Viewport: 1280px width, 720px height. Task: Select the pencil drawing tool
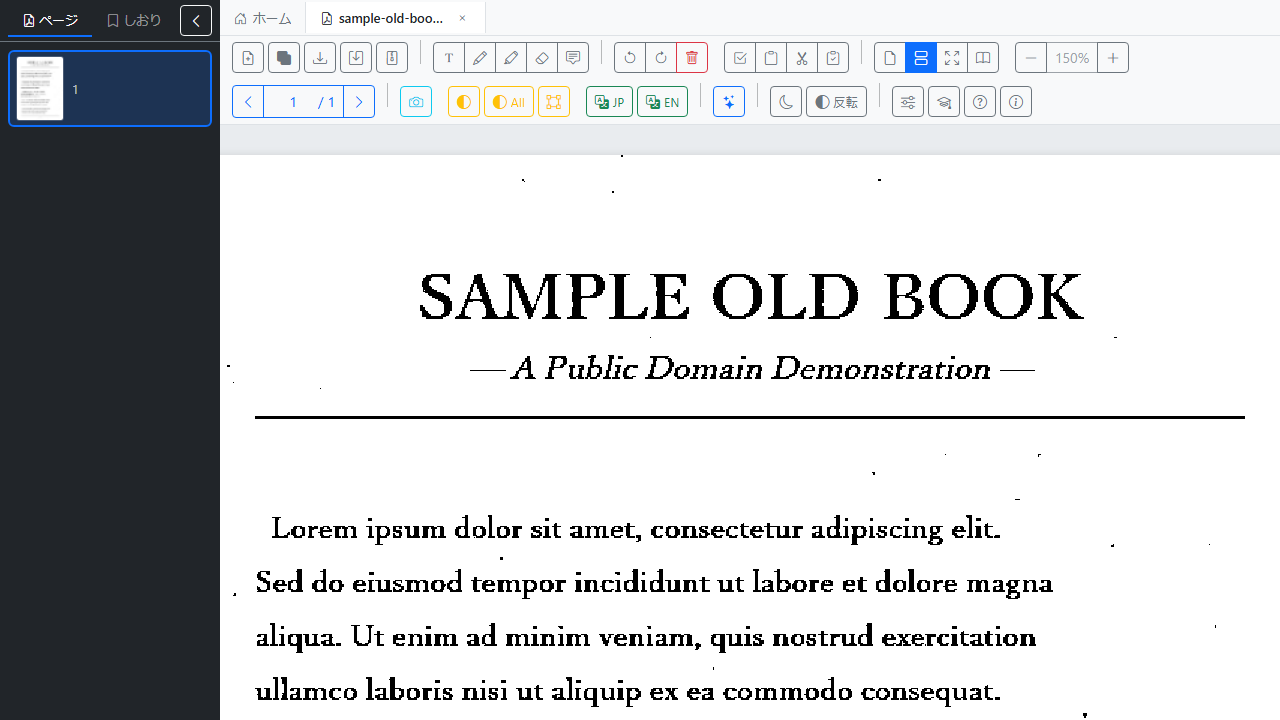(480, 58)
